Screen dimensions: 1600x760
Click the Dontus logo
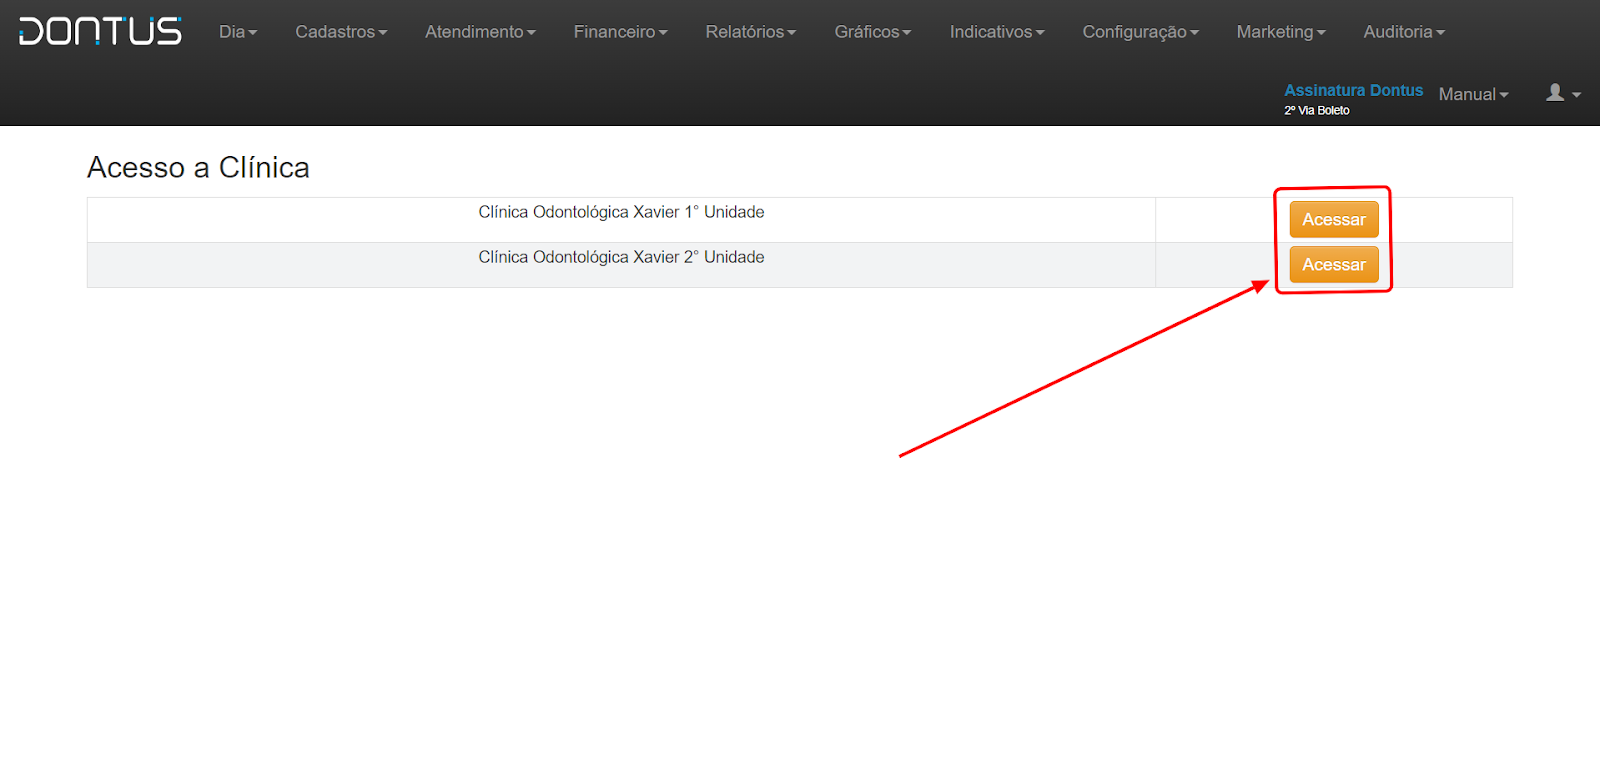tap(100, 32)
